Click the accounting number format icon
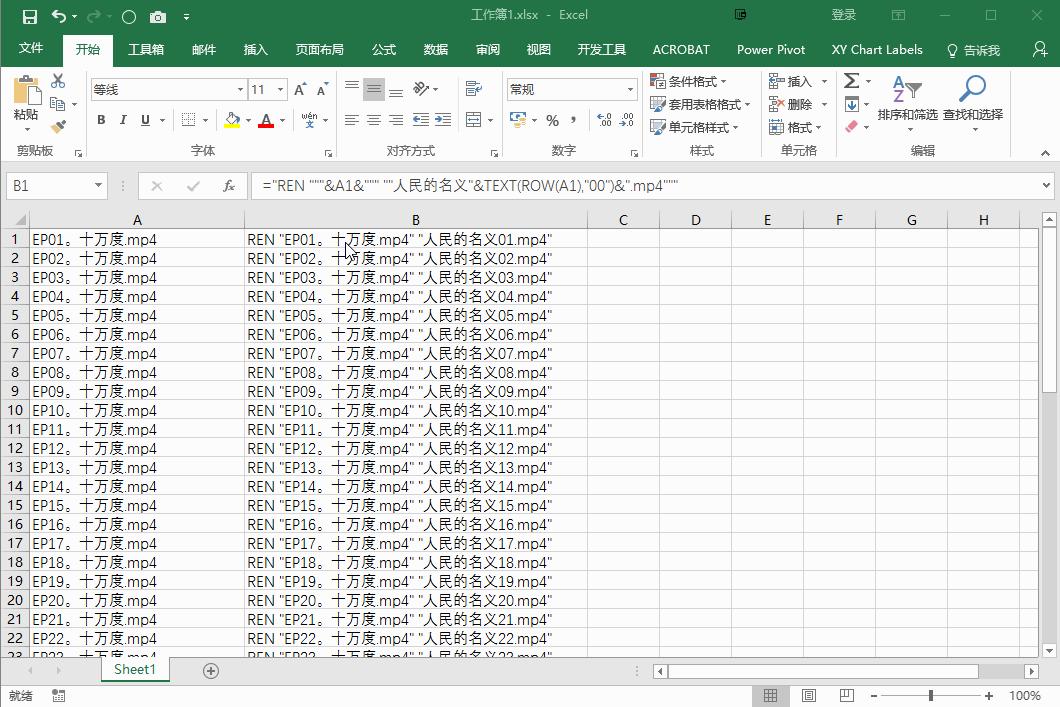Viewport: 1060px width, 707px height. pos(519,120)
